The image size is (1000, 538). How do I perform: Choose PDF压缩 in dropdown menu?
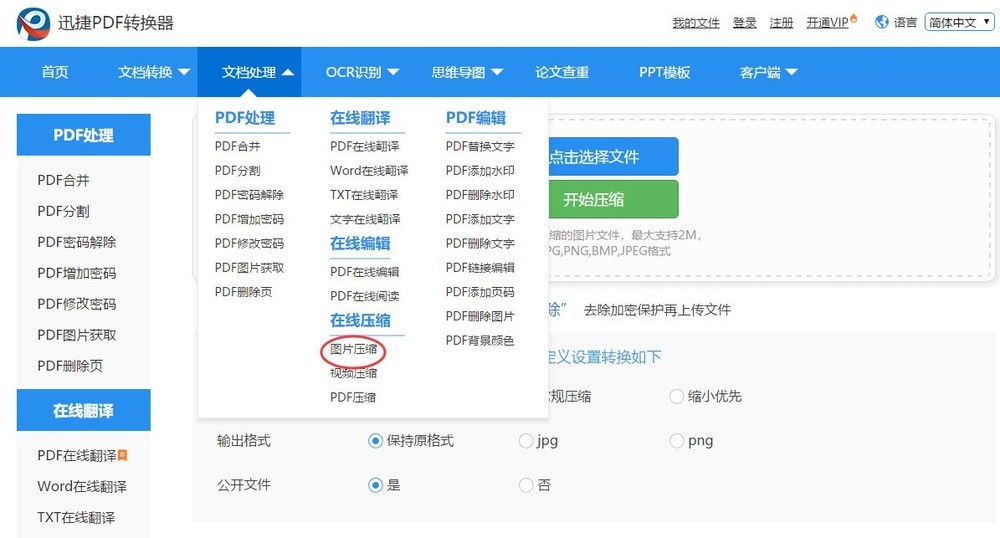[x=353, y=397]
